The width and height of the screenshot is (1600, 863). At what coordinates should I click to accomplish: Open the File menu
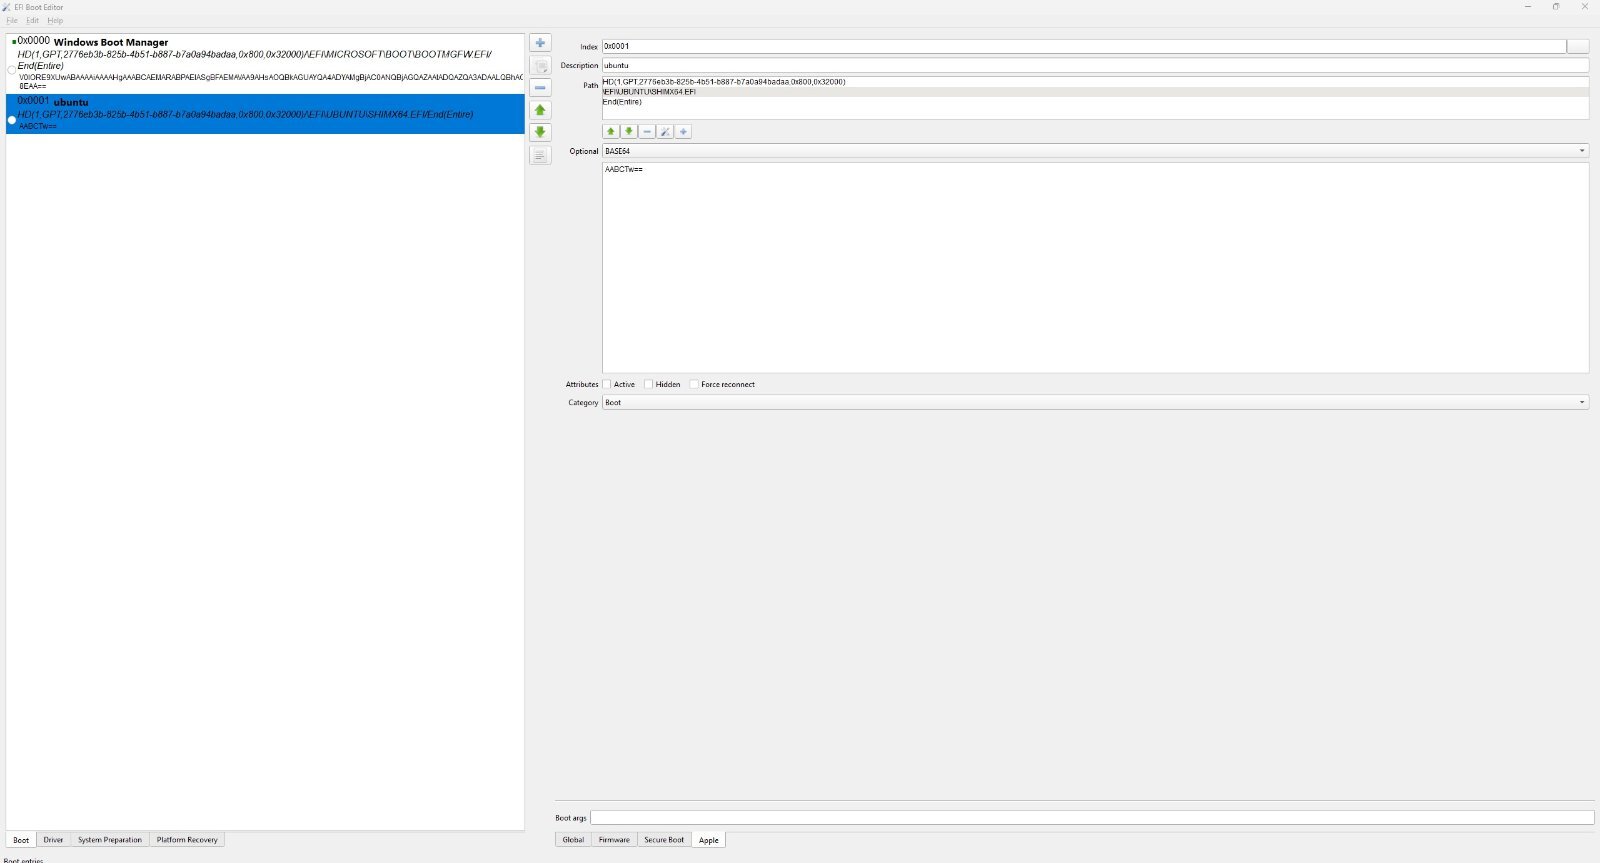tap(12, 20)
